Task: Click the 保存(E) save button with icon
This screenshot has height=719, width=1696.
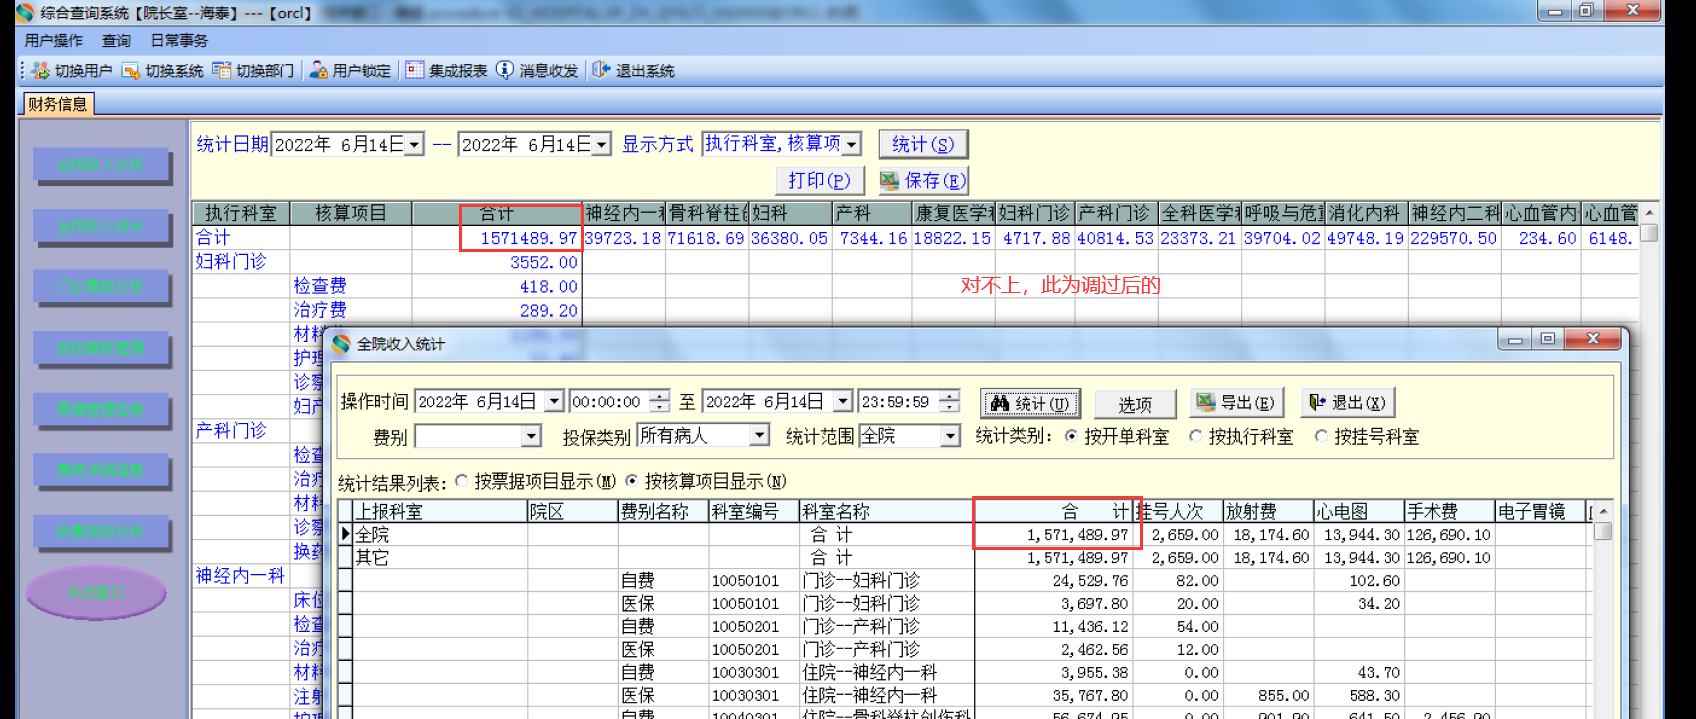Action: 923,180
